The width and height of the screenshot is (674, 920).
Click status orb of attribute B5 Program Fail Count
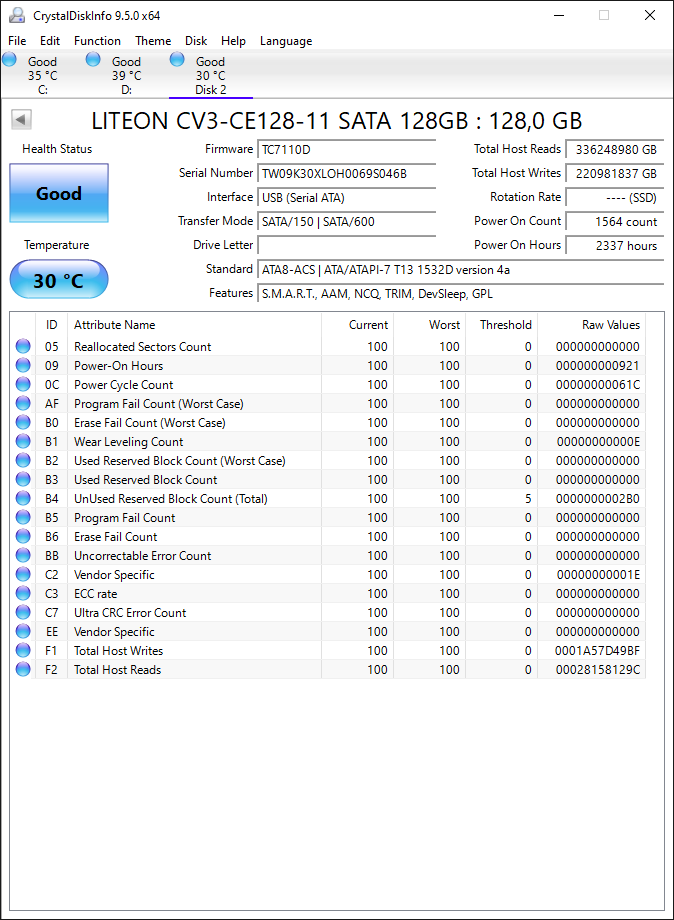(23, 518)
